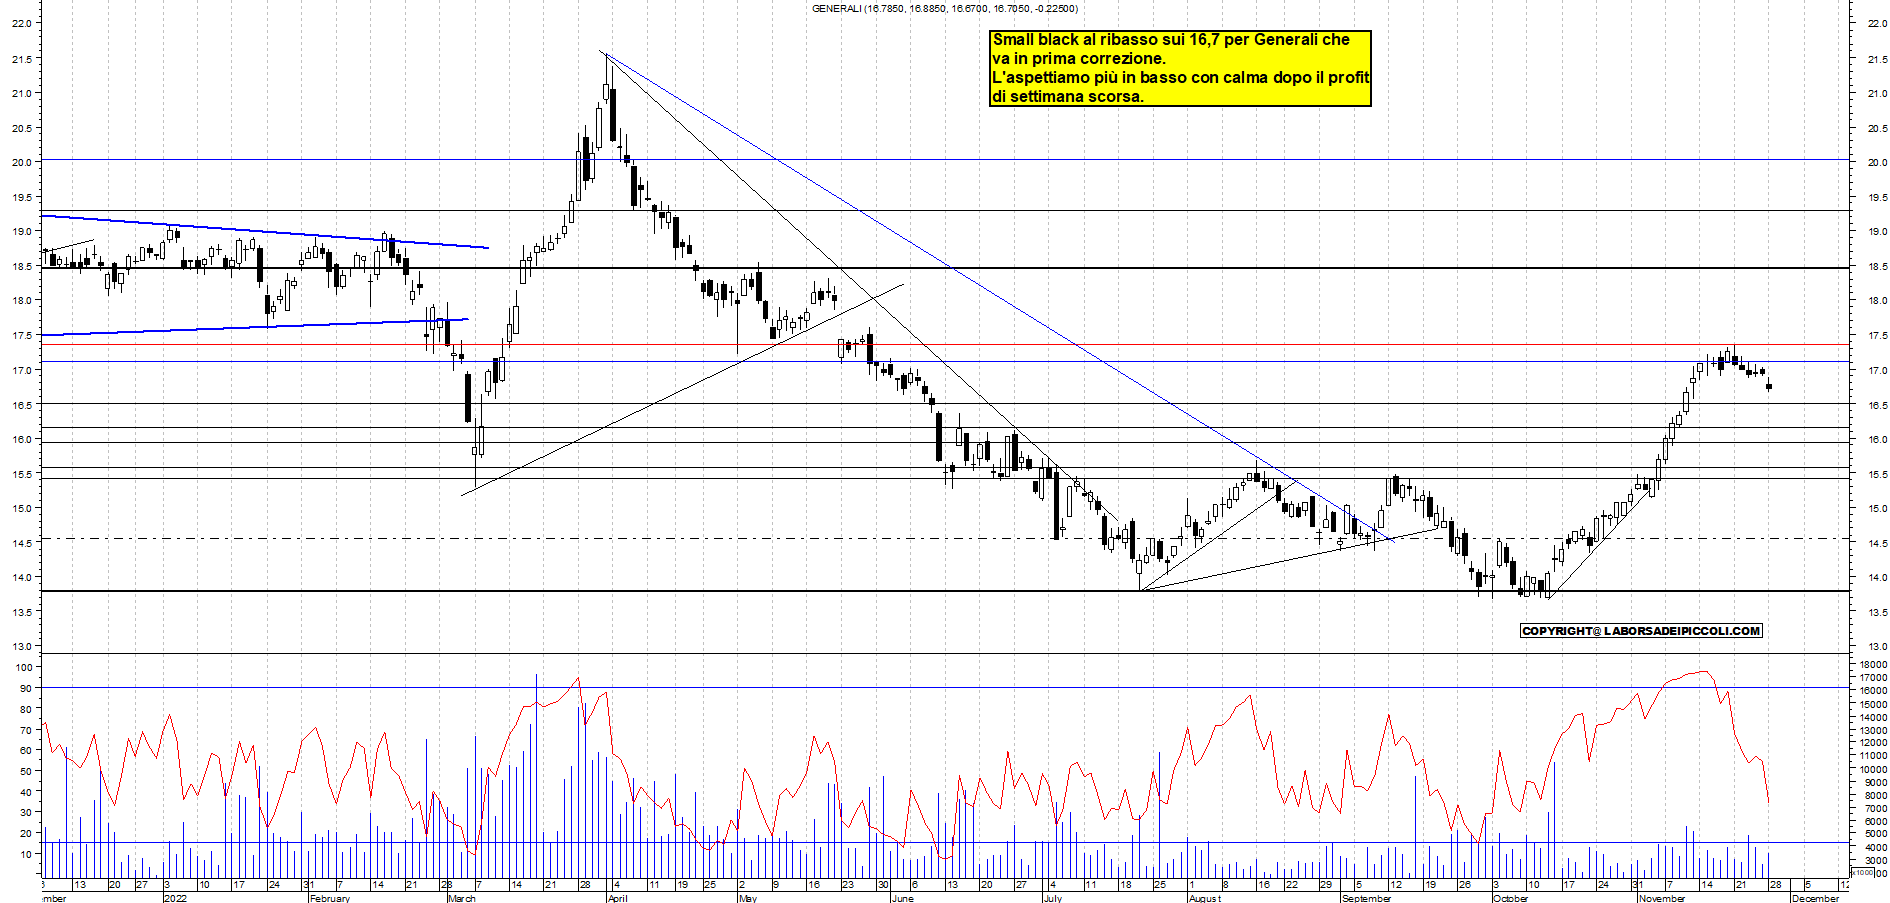Click the 'September' month label on time axis
This screenshot has height=903, width=1890.
point(1366,898)
